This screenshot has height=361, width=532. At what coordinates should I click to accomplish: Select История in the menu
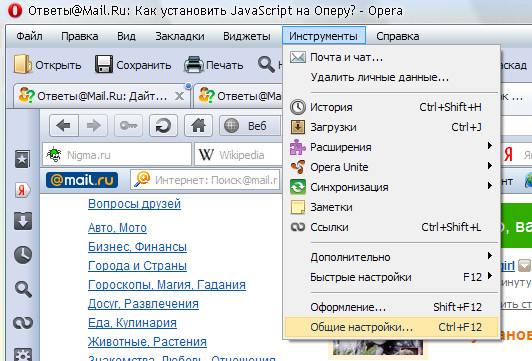click(x=392, y=107)
